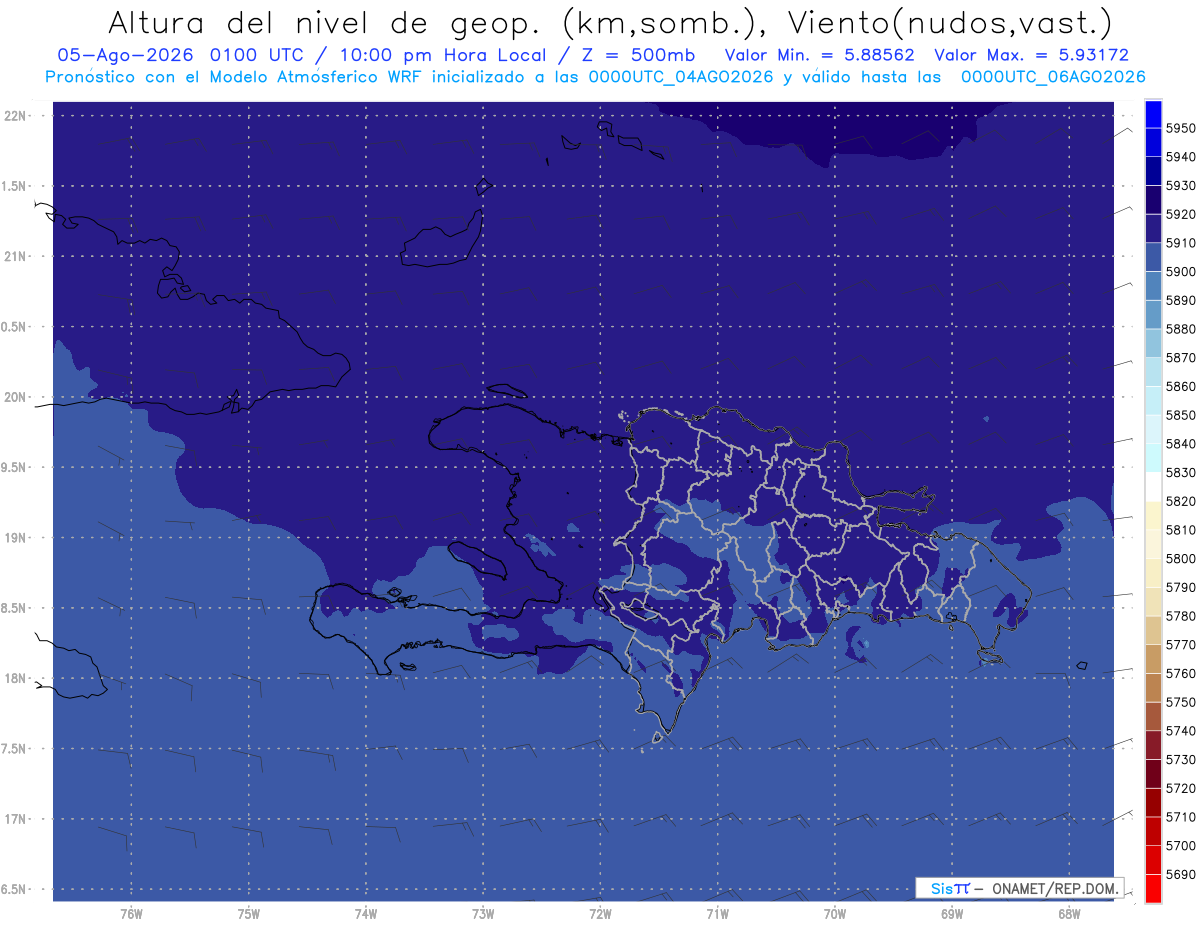Click the bright red swatch below 5690
This screenshot has width=1200, height=927.
1153,888
